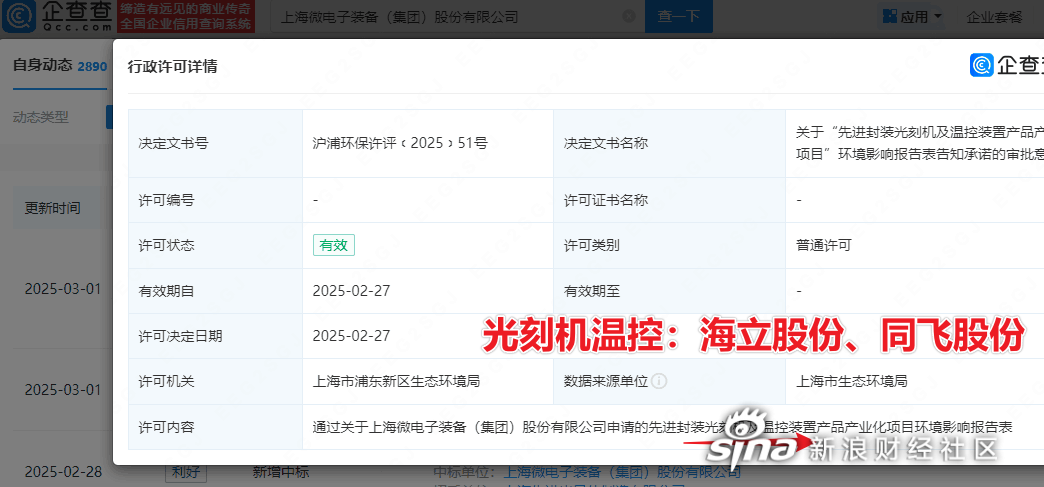Click the 动态类型 filter label

click(x=41, y=117)
